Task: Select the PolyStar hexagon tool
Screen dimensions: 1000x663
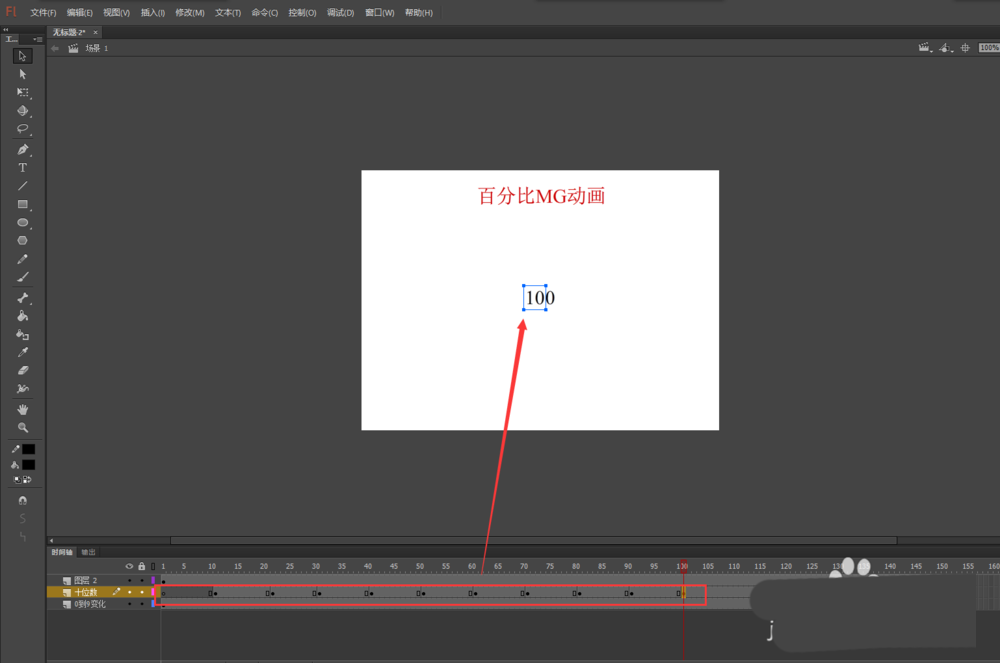Action: [22, 240]
